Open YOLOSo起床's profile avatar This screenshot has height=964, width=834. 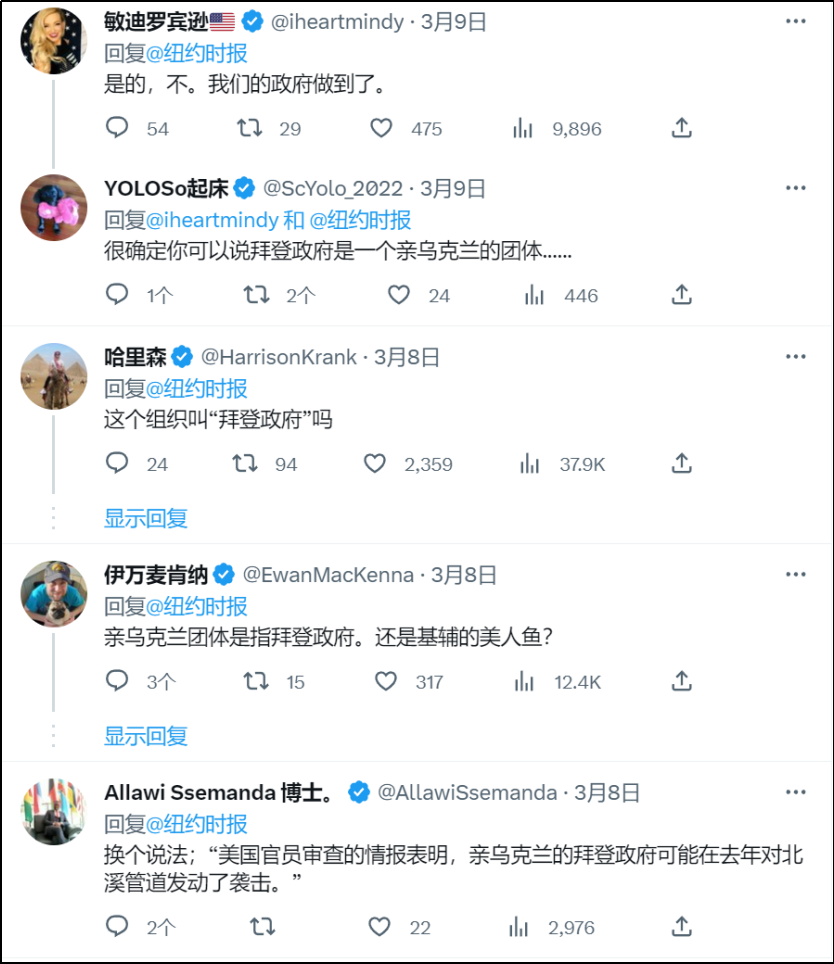pos(54,208)
